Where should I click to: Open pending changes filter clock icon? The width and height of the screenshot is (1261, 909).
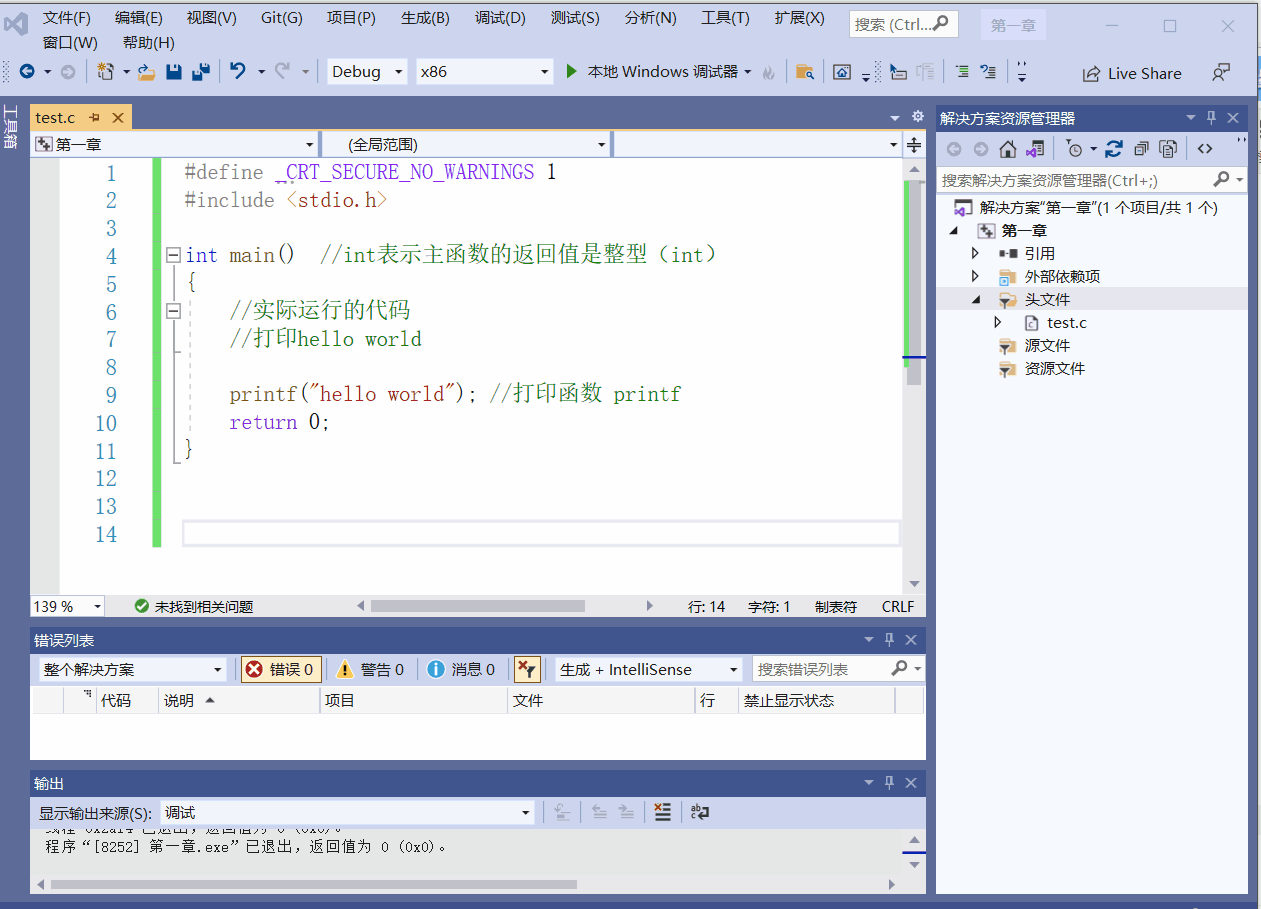pyautogui.click(x=1075, y=149)
